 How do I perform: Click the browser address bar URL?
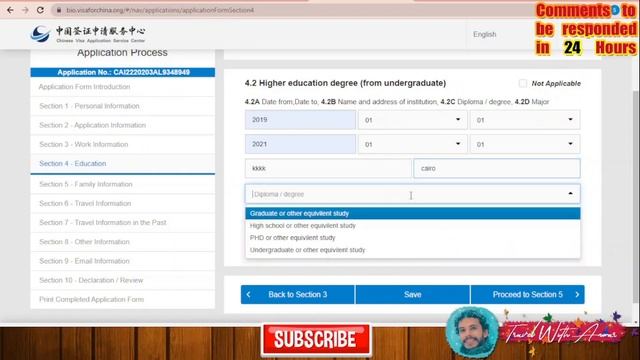[160, 10]
